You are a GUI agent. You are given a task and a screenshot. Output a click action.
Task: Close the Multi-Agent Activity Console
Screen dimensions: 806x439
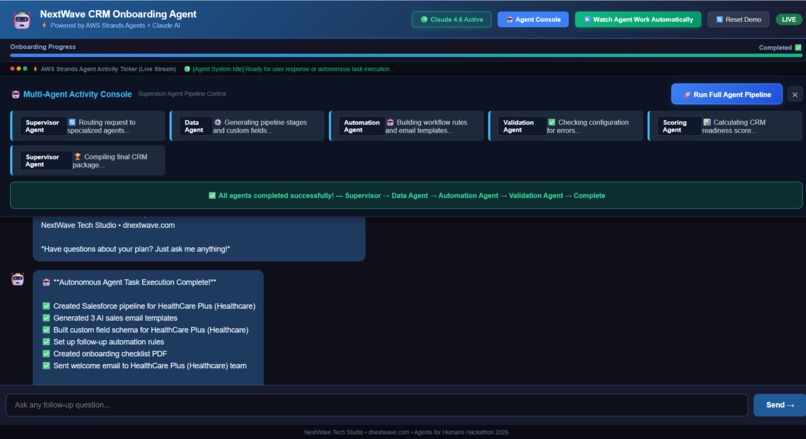795,95
